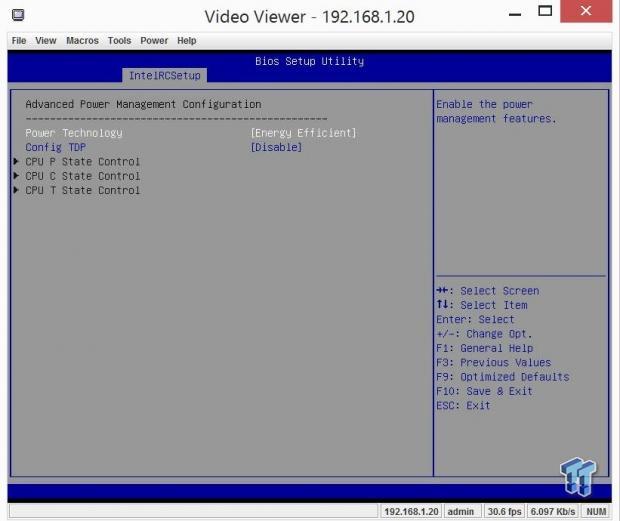The width and height of the screenshot is (620, 521).
Task: Open the Tools menu
Action: (x=119, y=41)
